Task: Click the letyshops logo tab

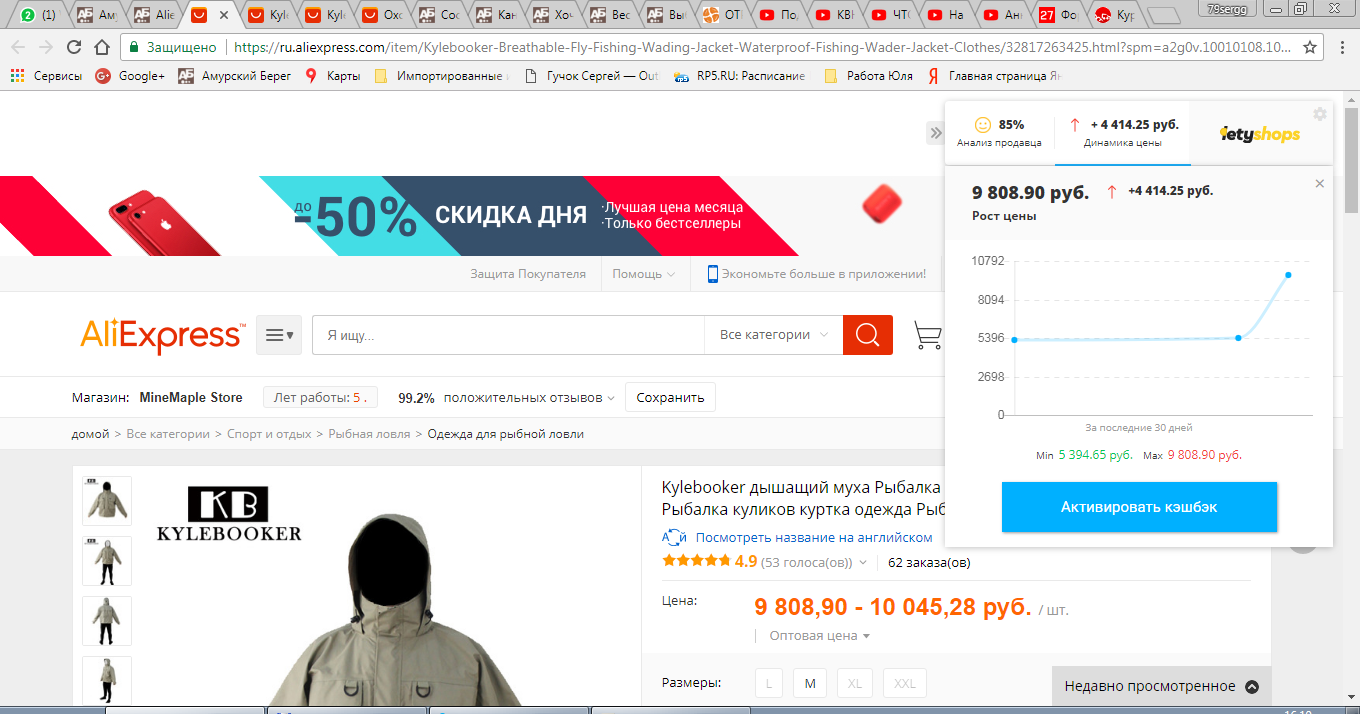Action: 1260,133
